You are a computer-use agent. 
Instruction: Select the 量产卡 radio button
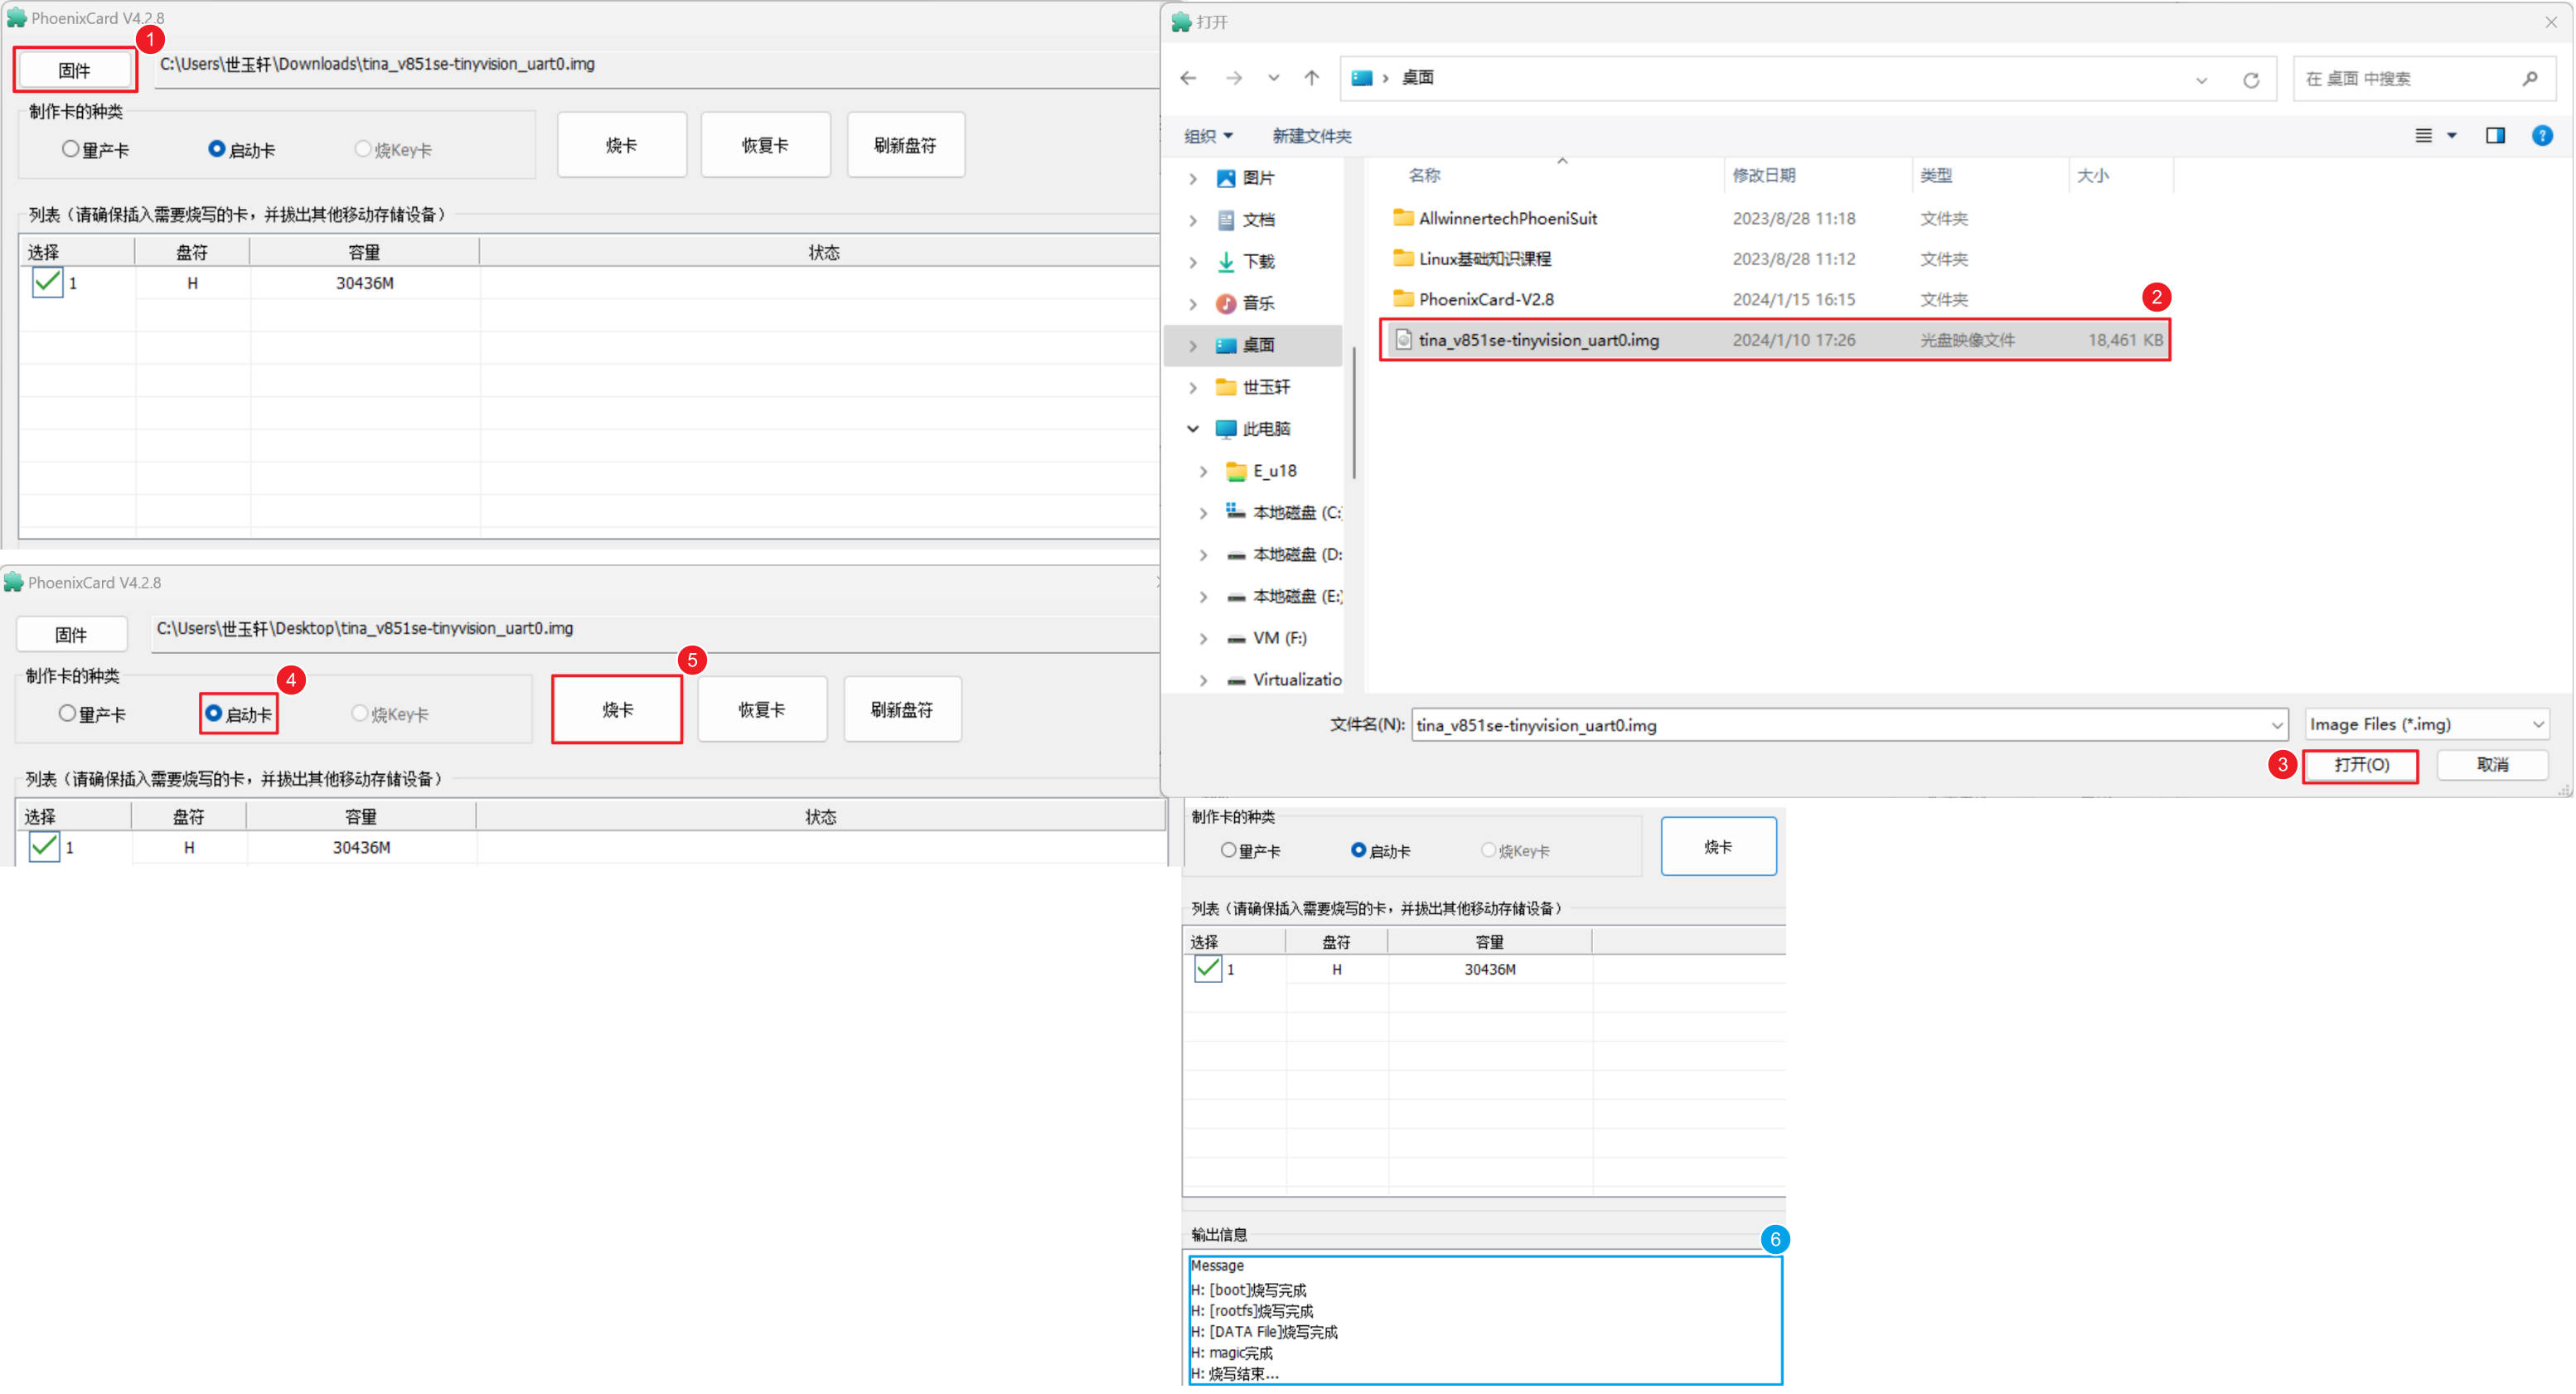pyautogui.click(x=69, y=148)
